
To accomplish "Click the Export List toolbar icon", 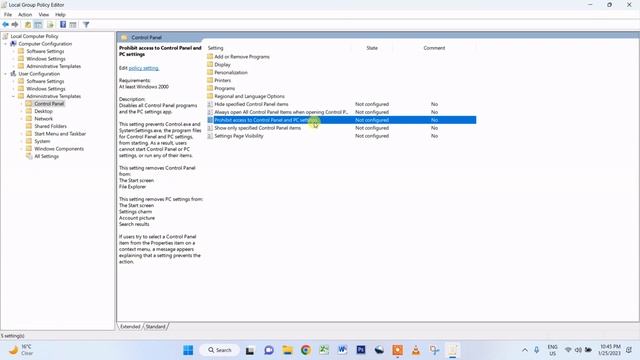I will click(x=50, y=25).
